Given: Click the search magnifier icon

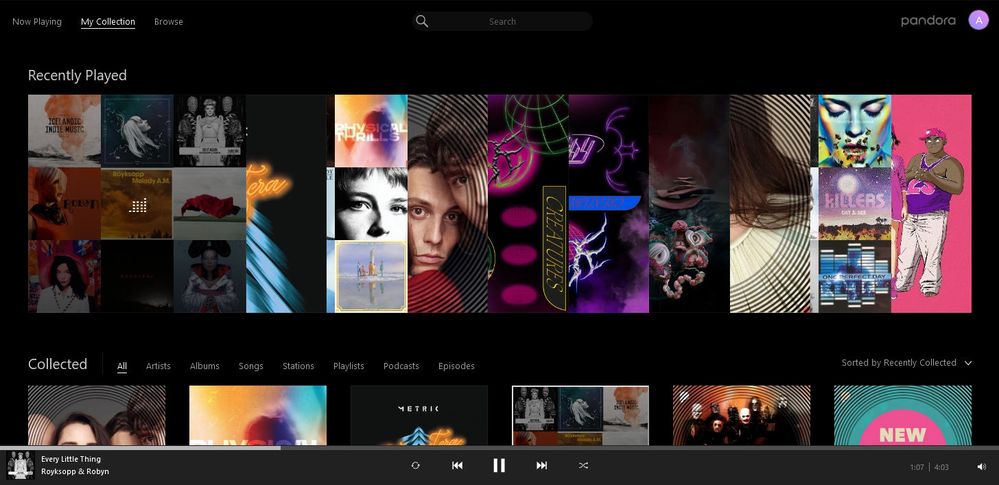Looking at the screenshot, I should click(422, 21).
